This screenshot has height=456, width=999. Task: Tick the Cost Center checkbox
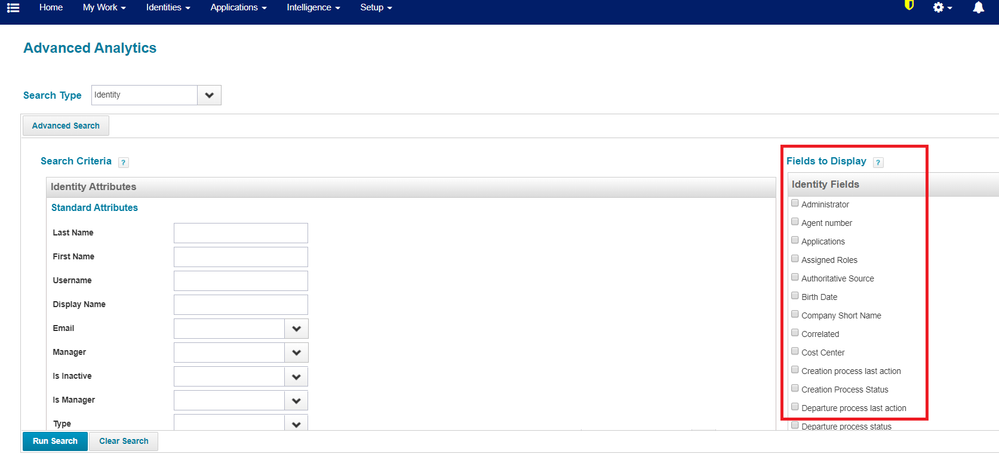pos(795,351)
